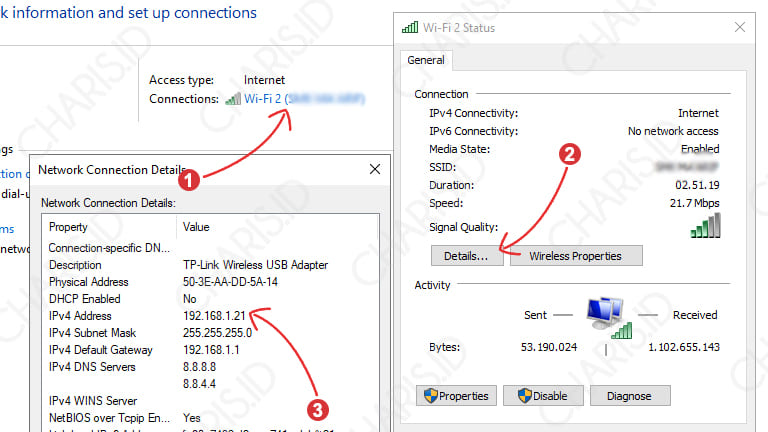Select the Physical Address row
The width and height of the screenshot is (768, 432).
coord(150,282)
